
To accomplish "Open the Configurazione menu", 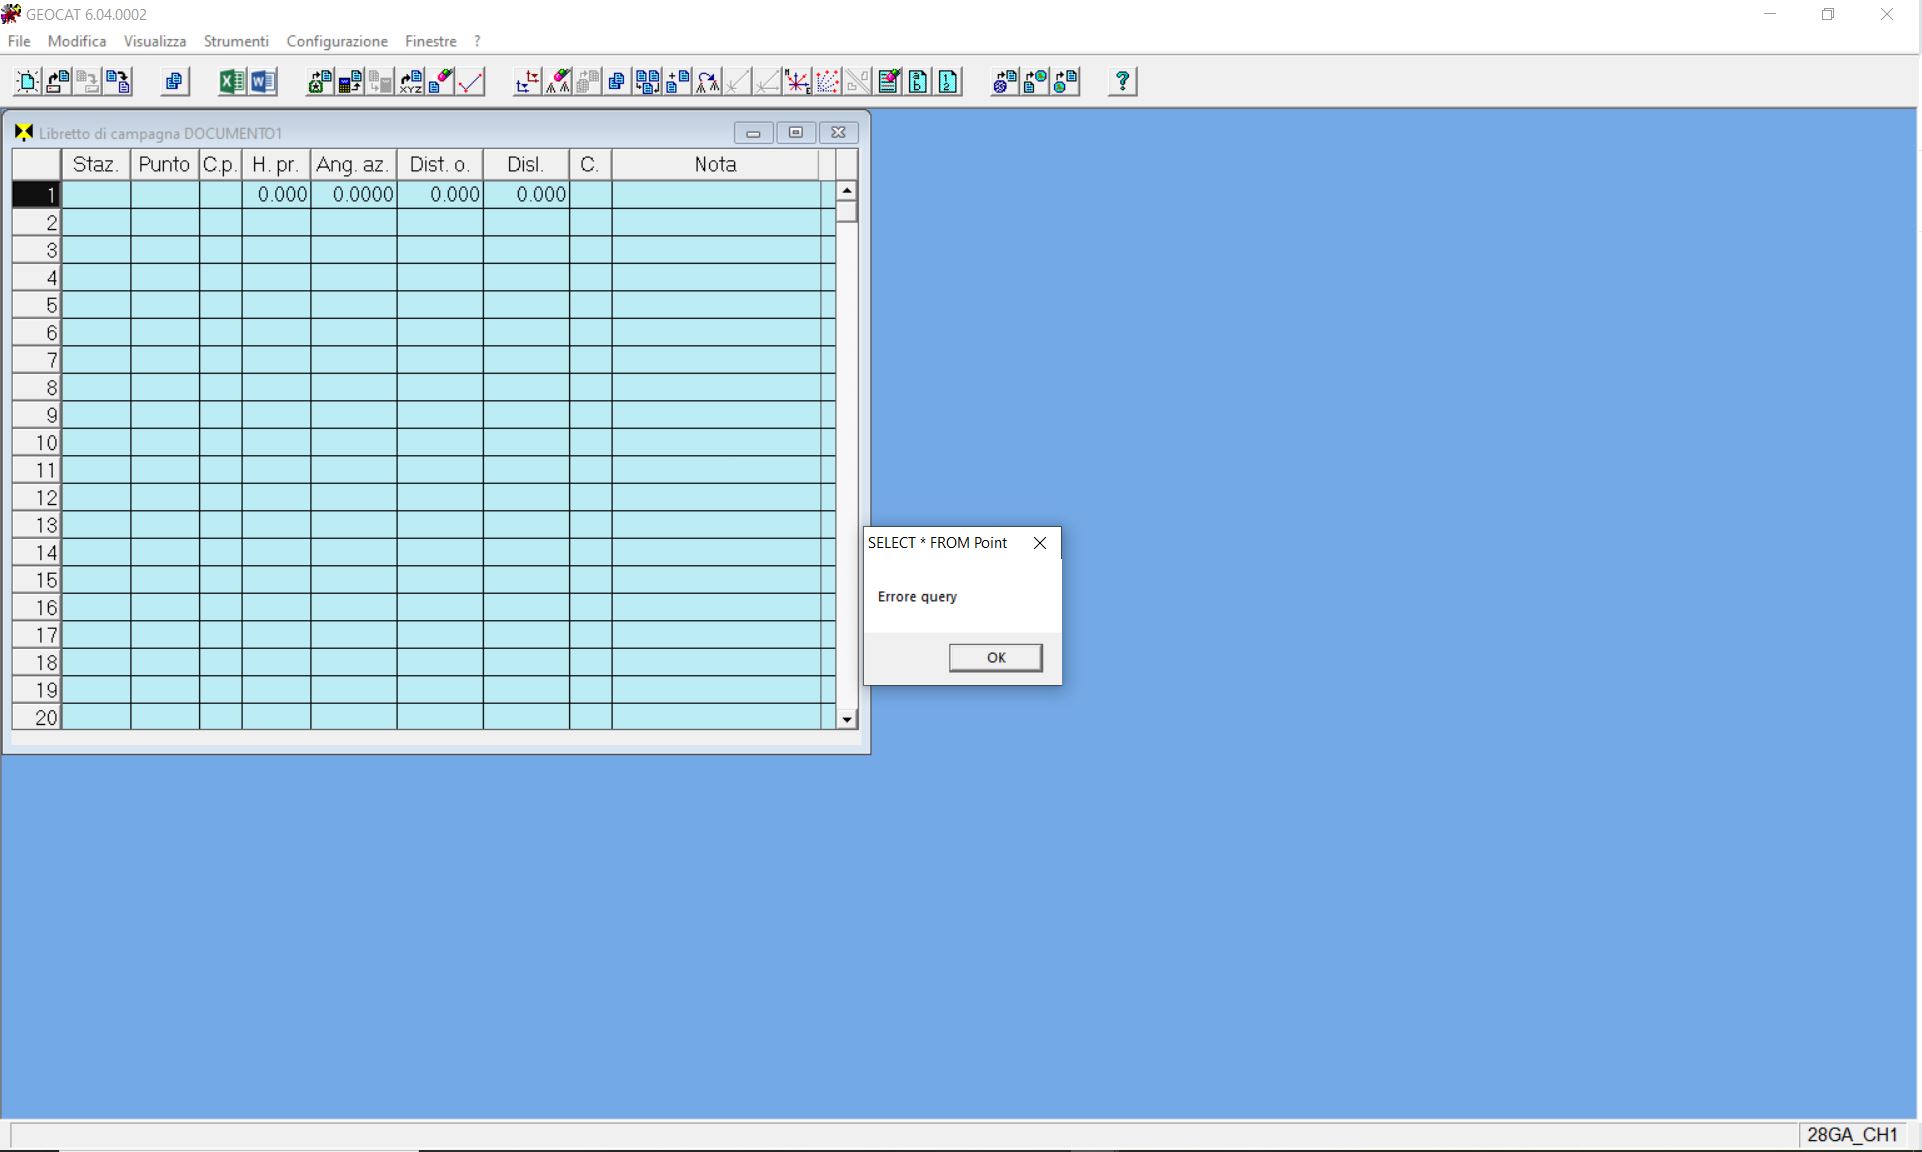I will coord(336,41).
